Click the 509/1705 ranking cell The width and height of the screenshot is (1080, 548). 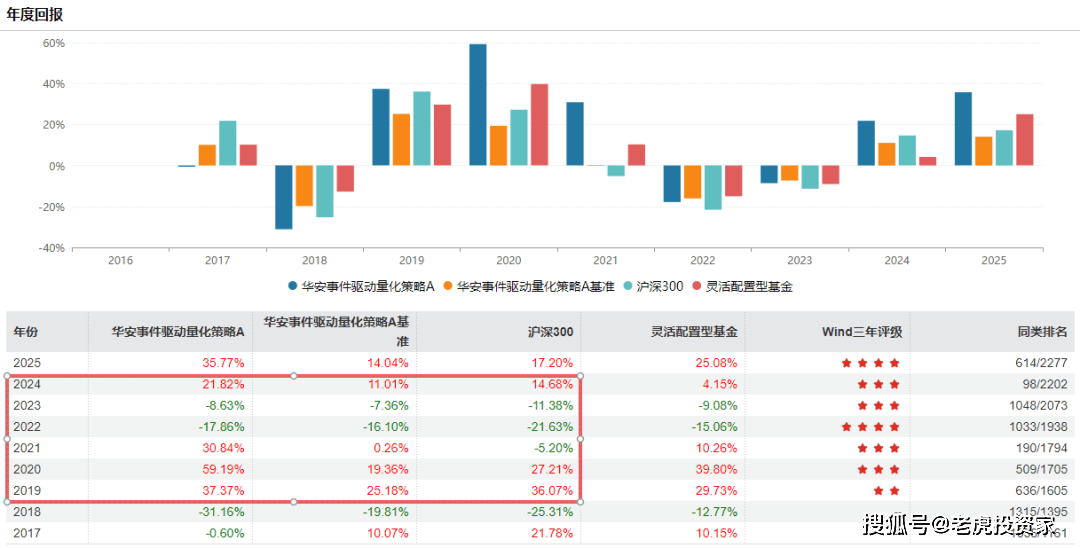point(1040,470)
